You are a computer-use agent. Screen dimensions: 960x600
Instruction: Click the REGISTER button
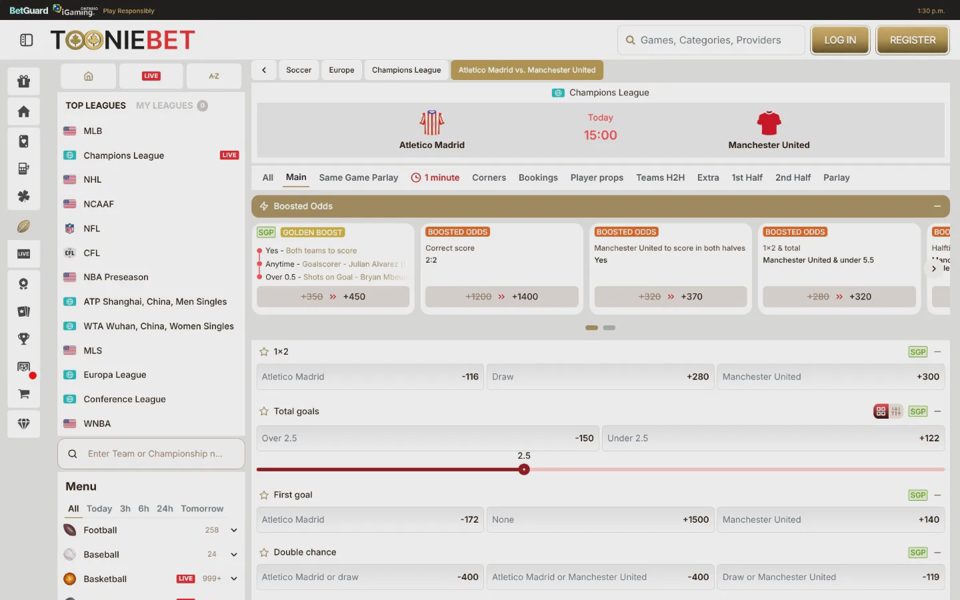point(912,40)
